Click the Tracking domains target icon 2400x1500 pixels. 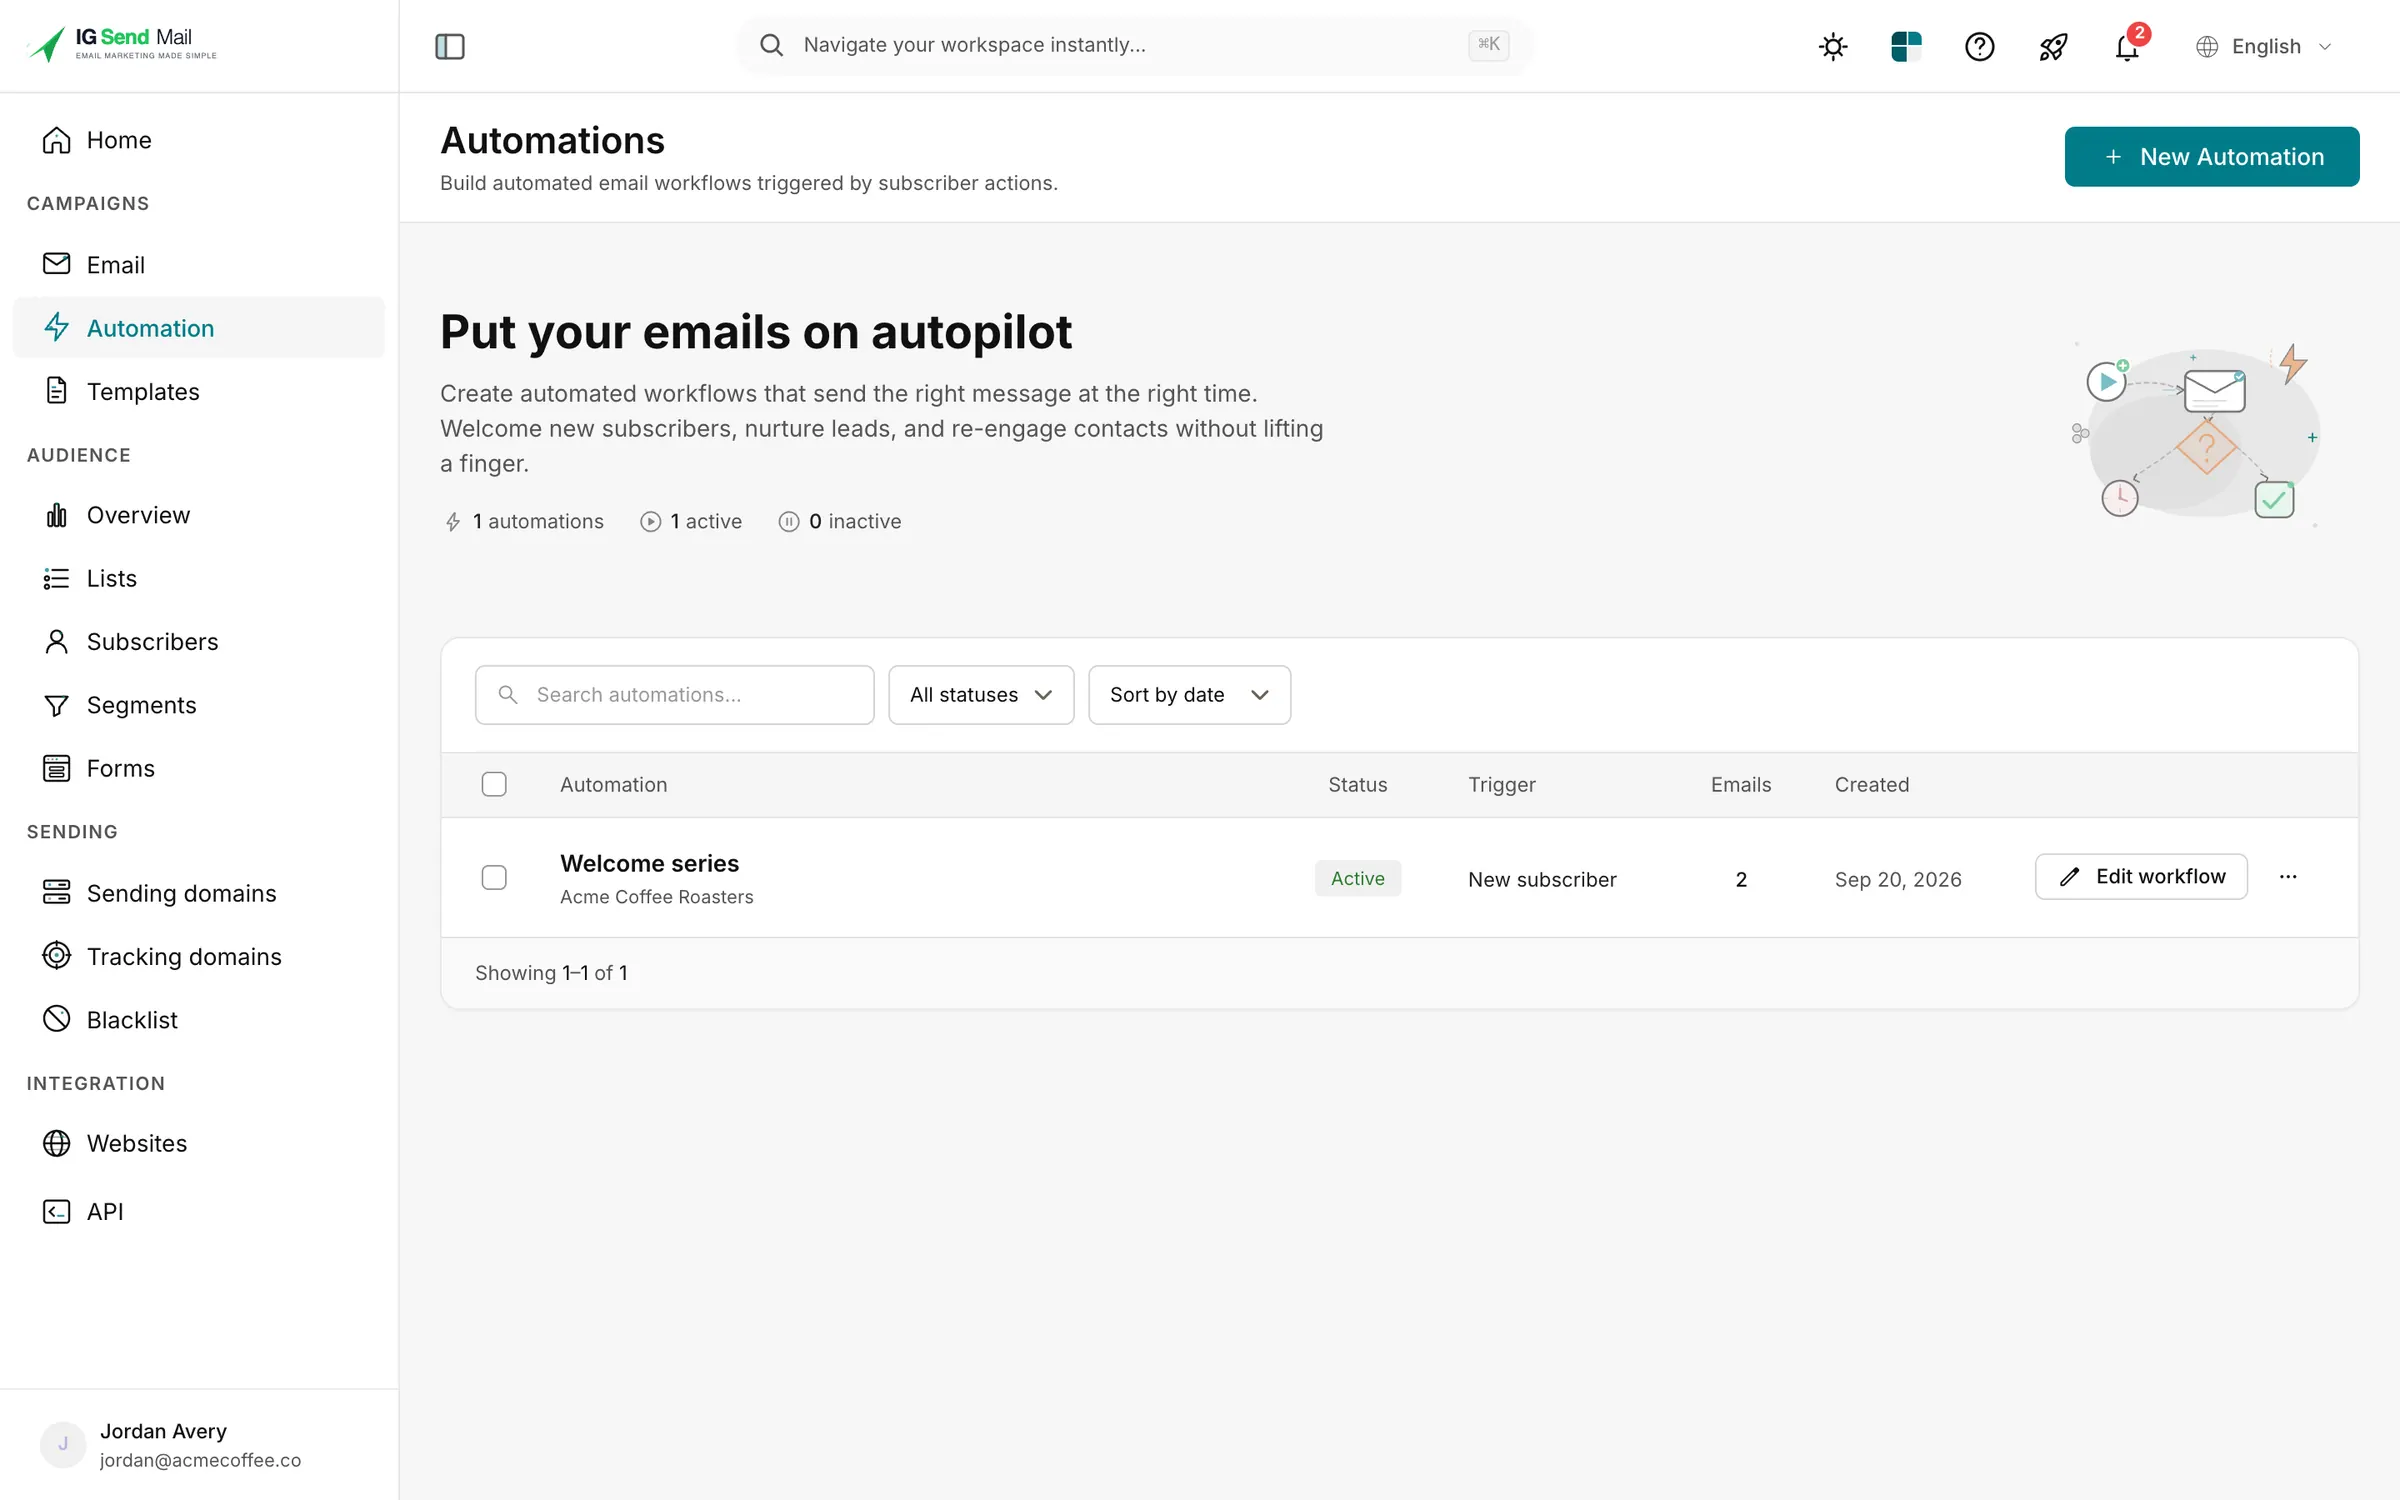(57, 956)
